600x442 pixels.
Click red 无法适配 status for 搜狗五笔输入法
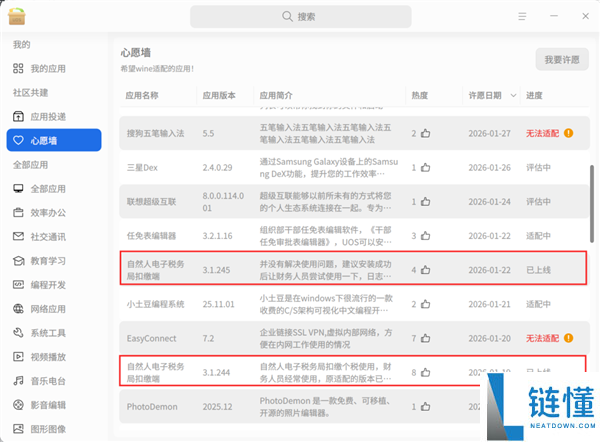pyautogui.click(x=542, y=133)
